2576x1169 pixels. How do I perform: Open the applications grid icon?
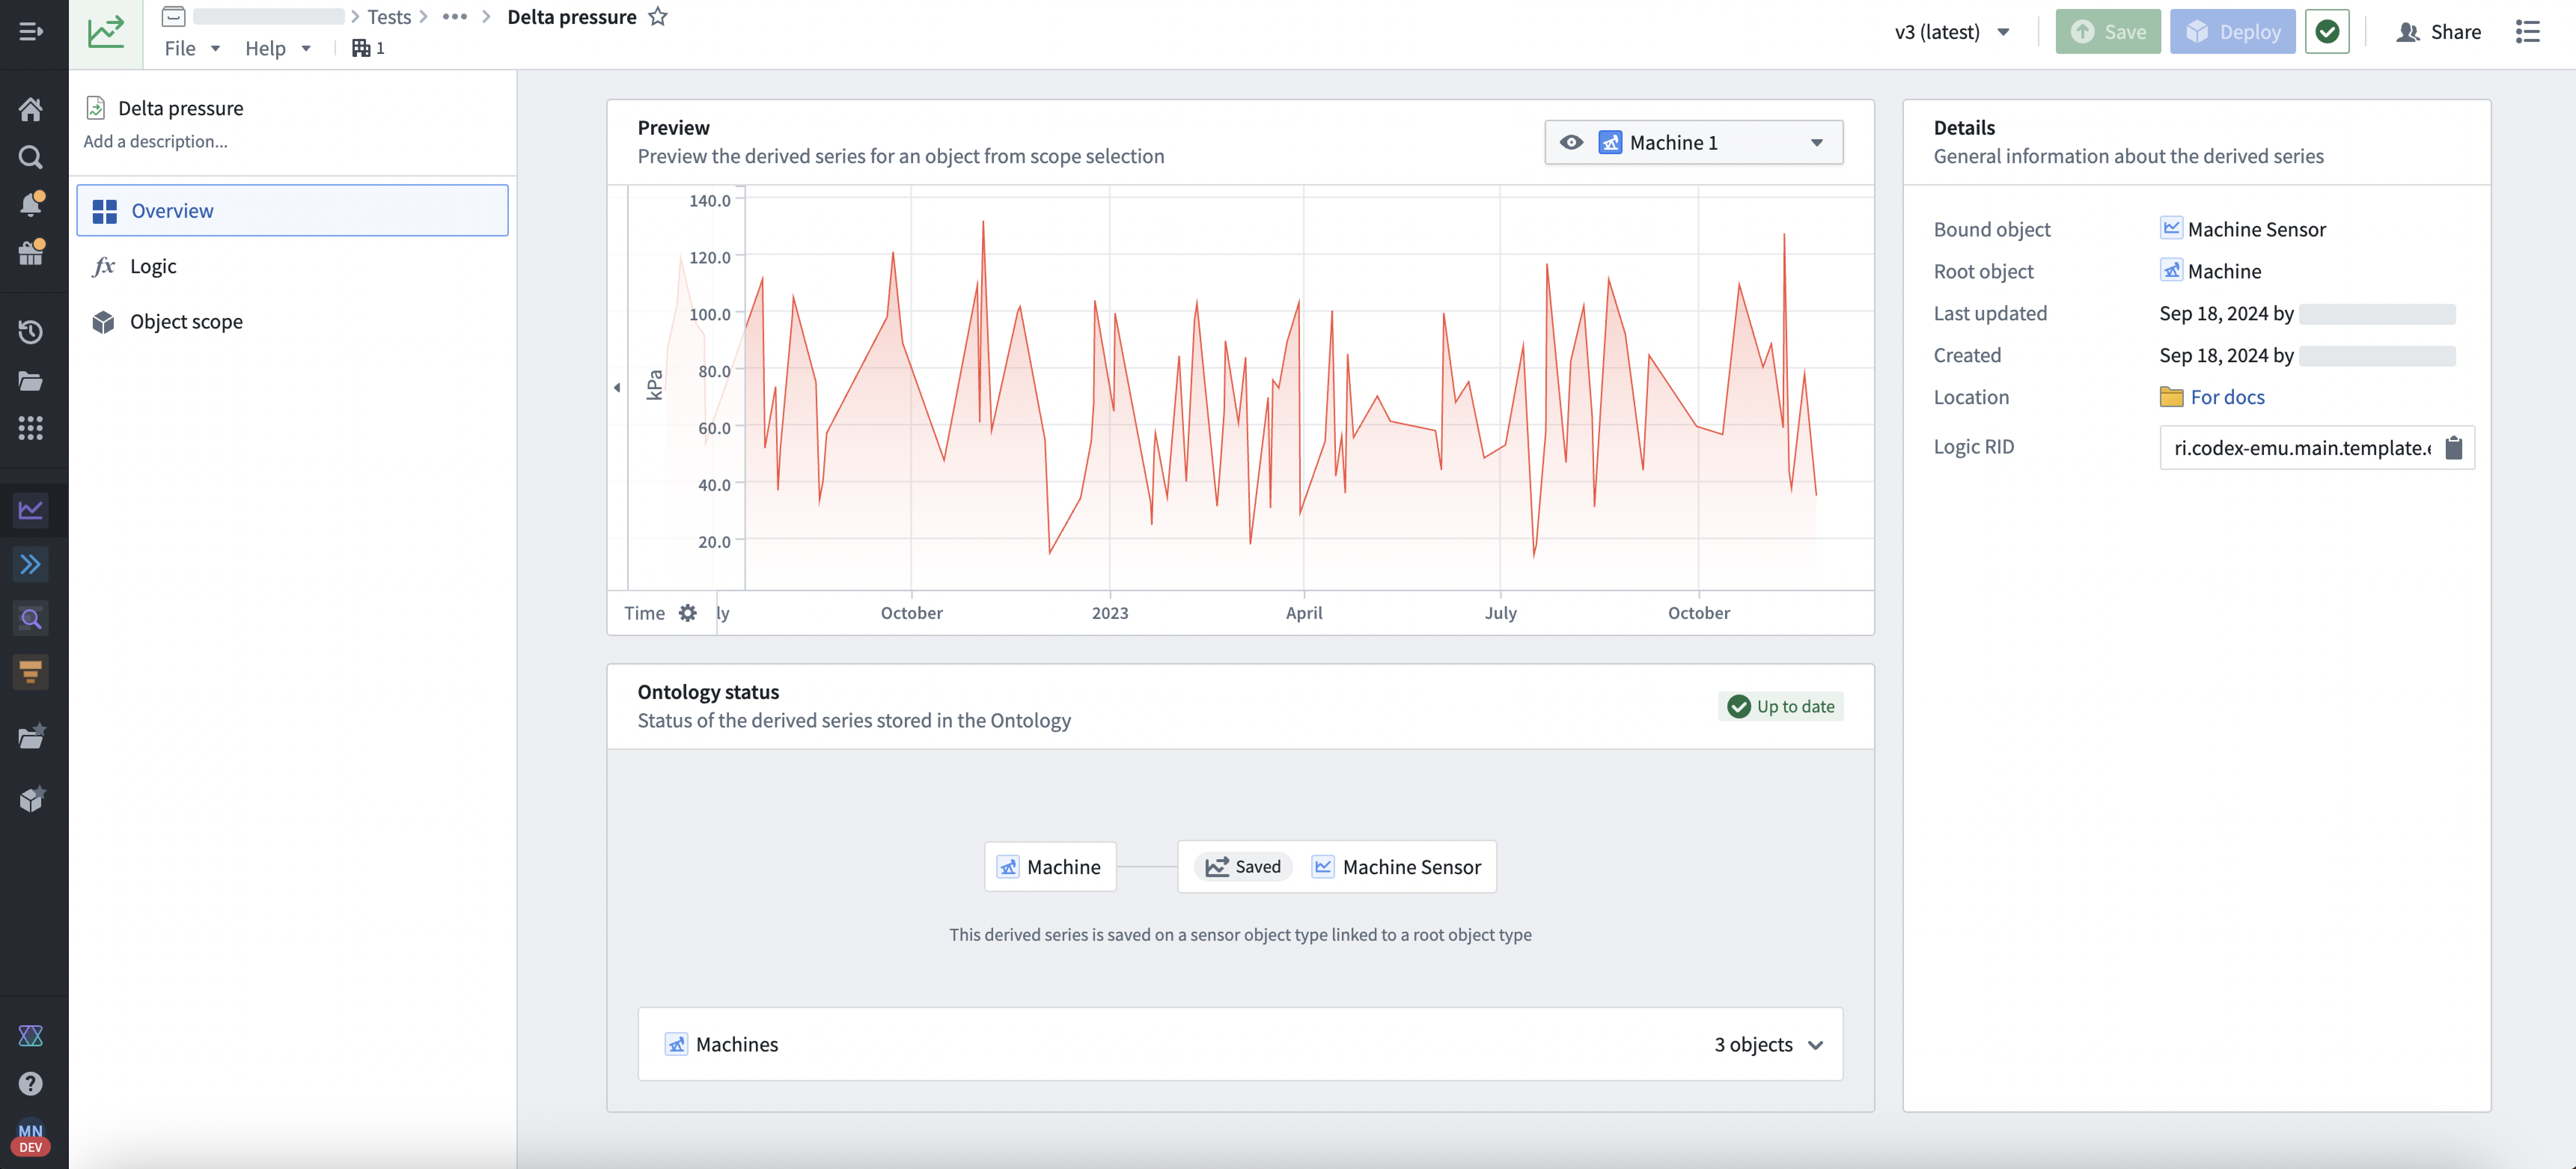coord(31,428)
